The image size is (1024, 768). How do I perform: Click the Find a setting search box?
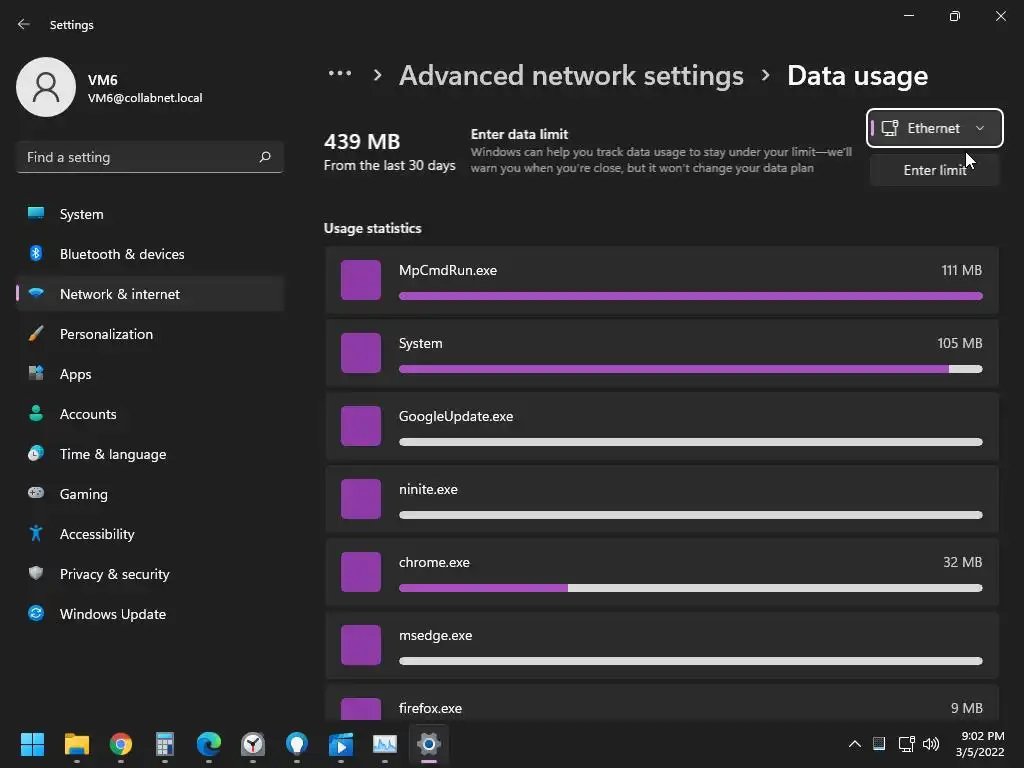point(138,157)
